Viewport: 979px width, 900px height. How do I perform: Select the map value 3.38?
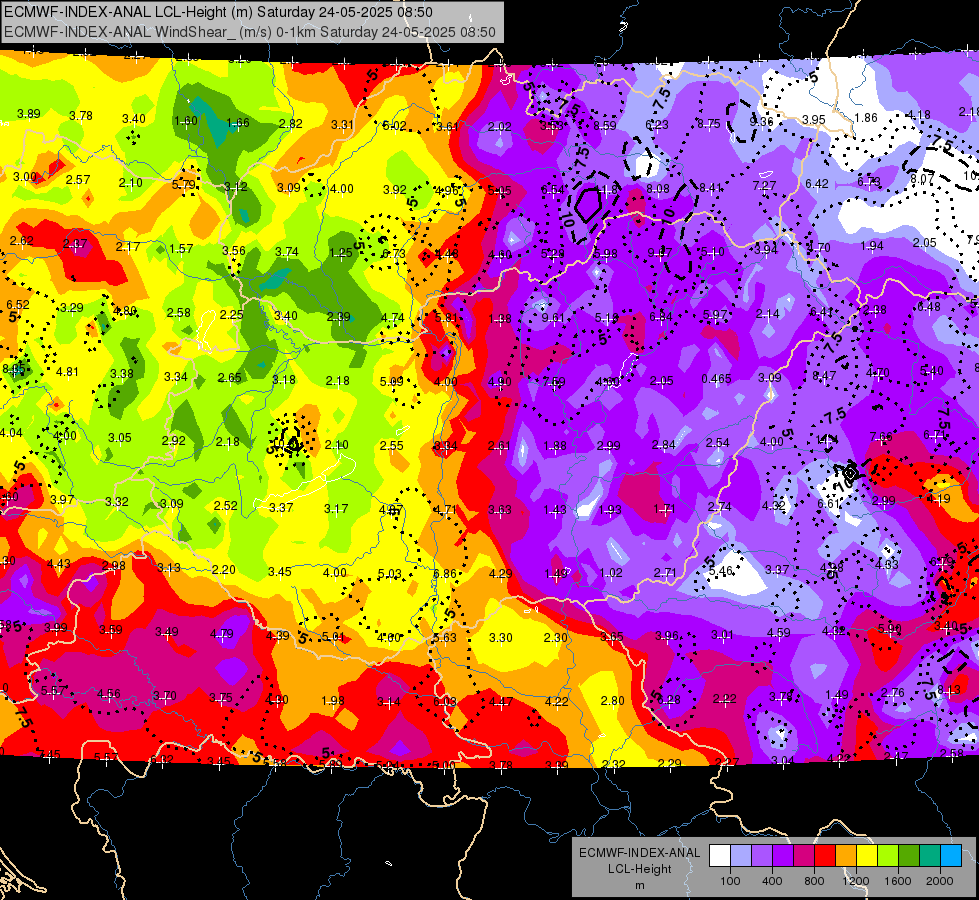[122, 373]
